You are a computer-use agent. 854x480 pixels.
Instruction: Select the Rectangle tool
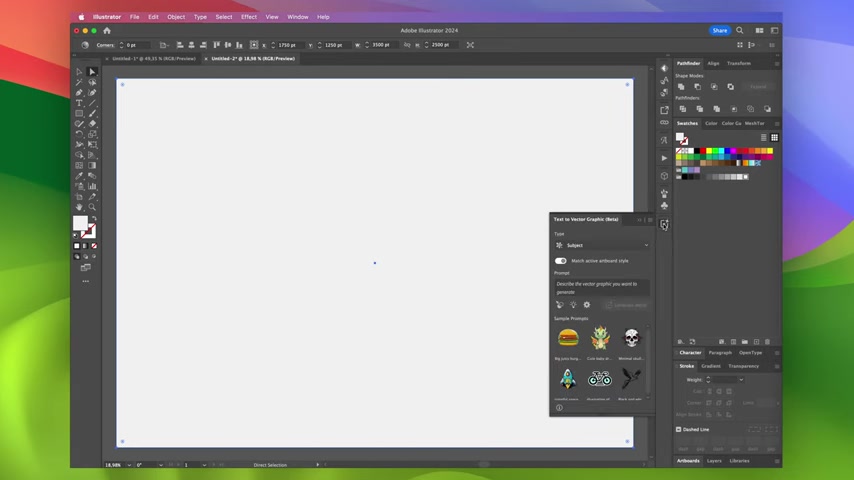click(79, 113)
